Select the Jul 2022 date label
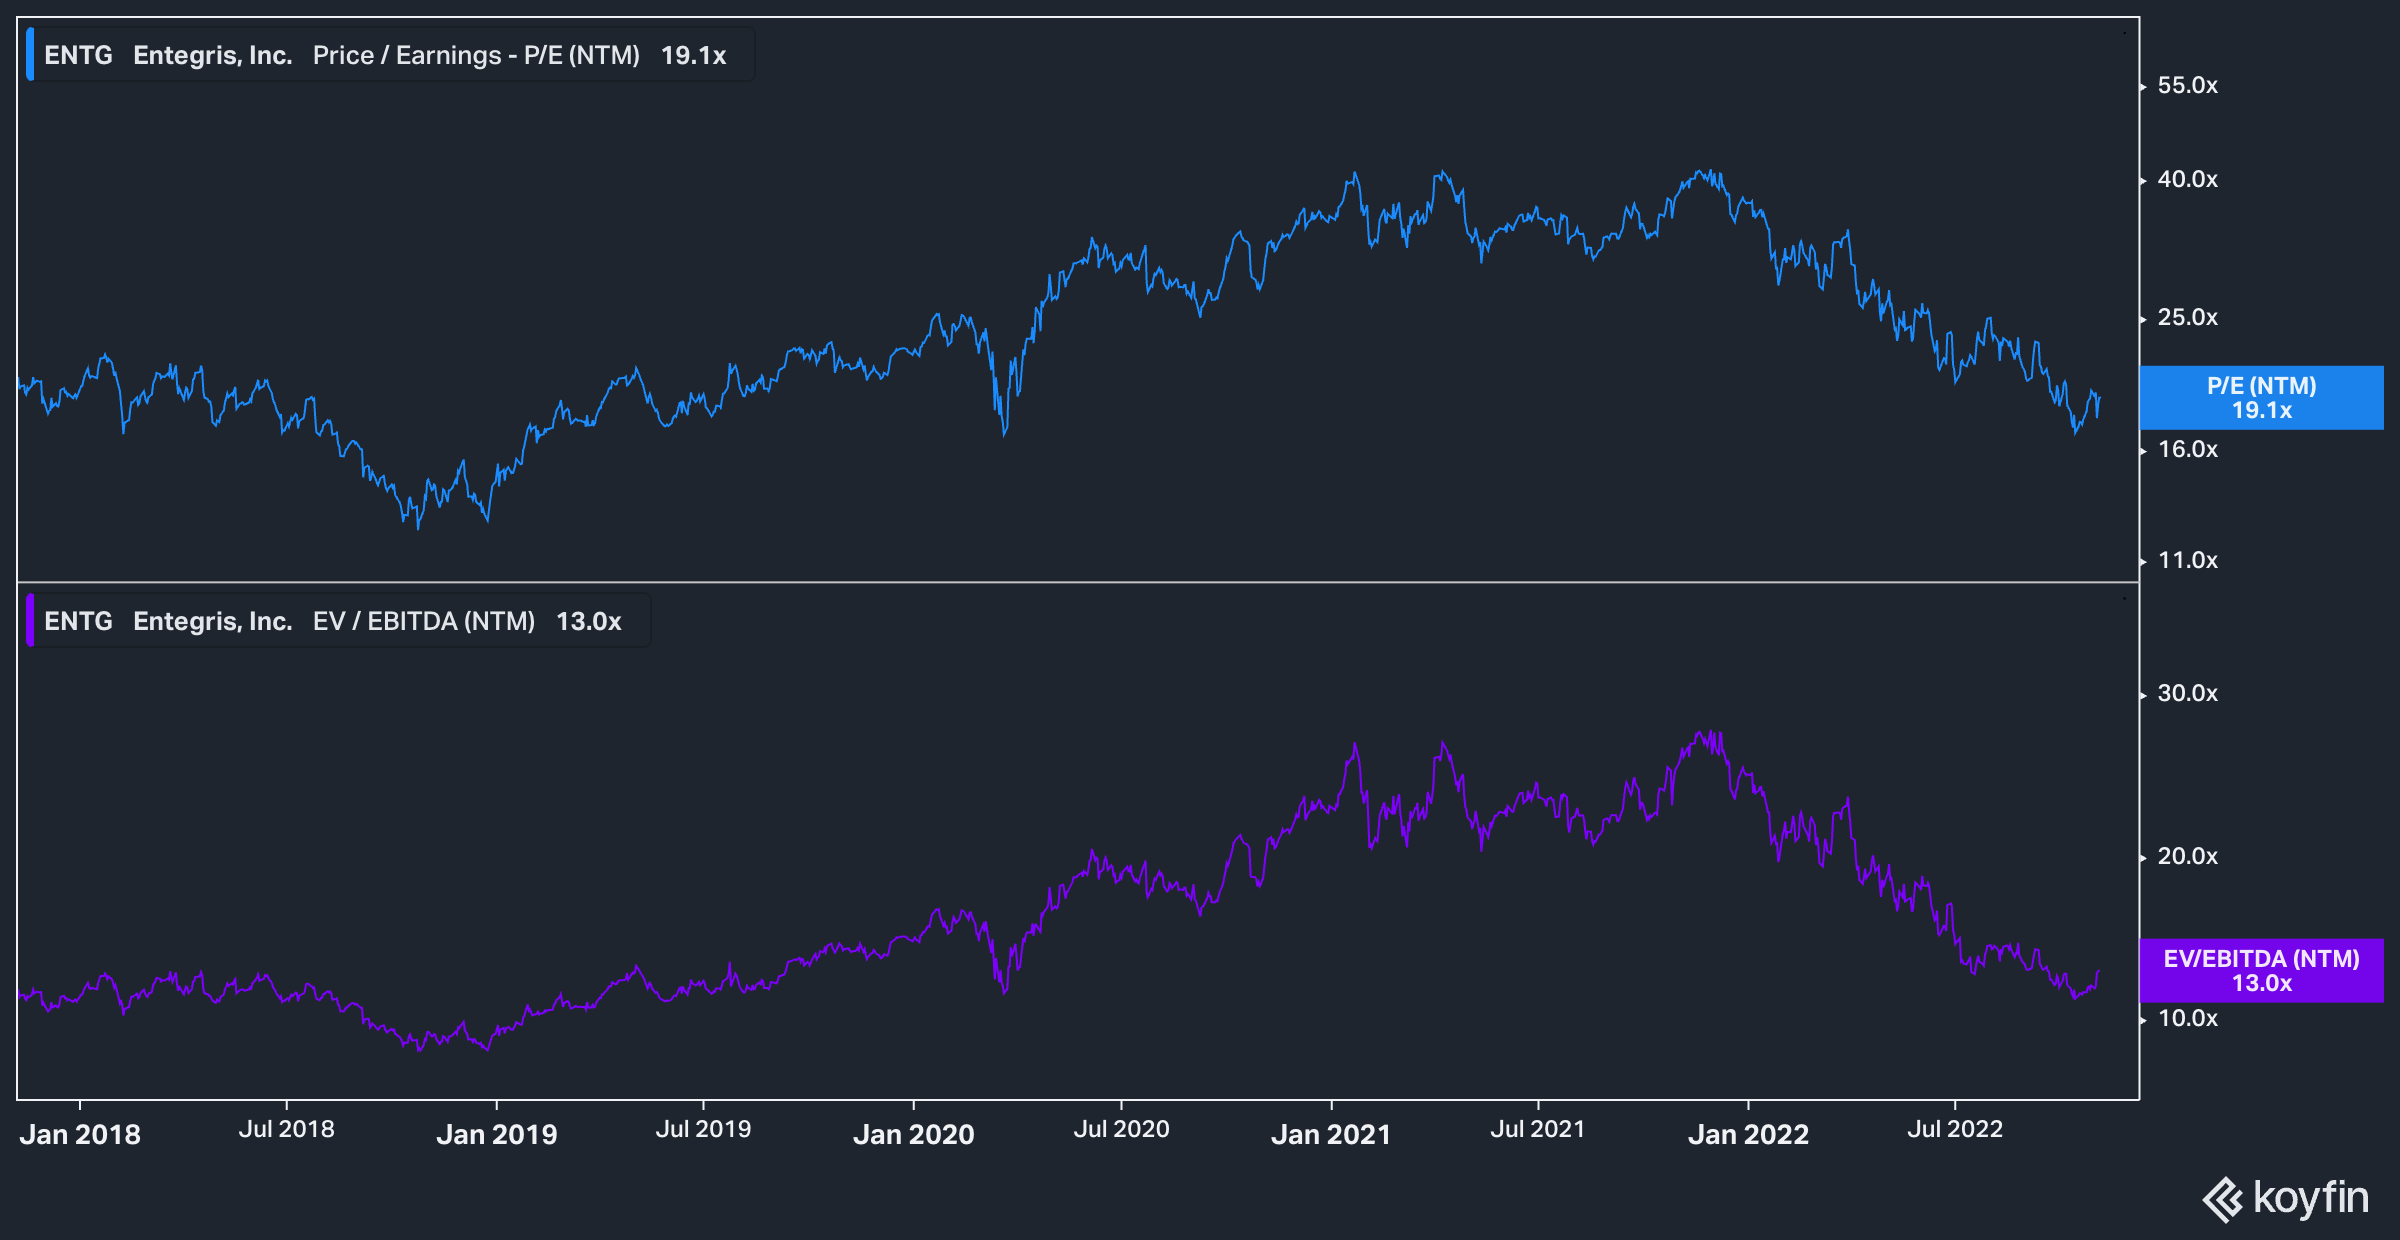Viewport: 2400px width, 1240px height. tap(1954, 1129)
